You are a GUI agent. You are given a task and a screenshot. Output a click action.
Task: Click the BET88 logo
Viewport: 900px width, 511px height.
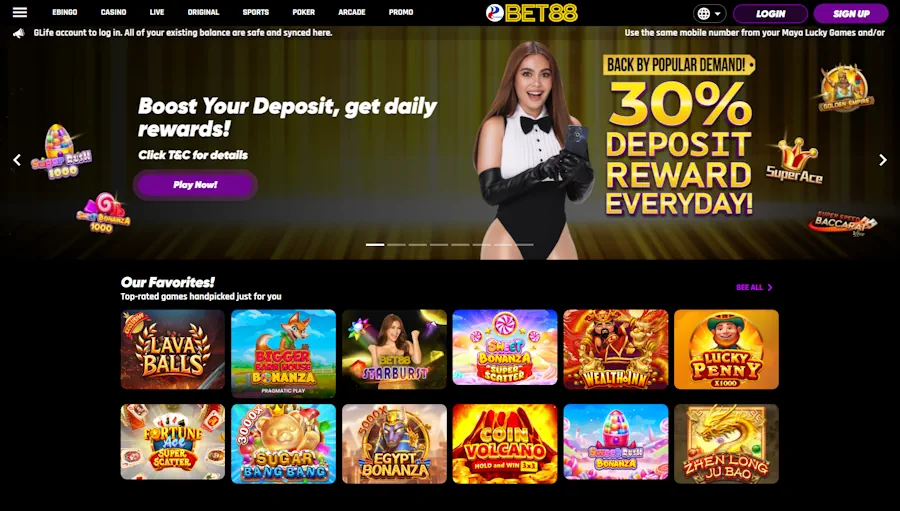(x=531, y=13)
